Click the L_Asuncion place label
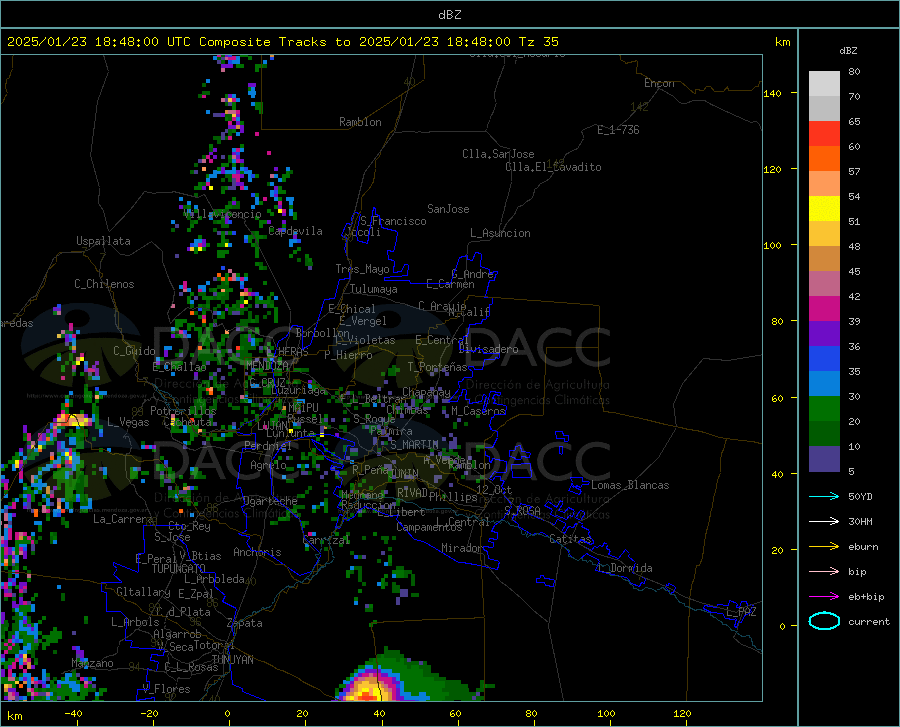Screen dimensions: 900x727 point(500,233)
